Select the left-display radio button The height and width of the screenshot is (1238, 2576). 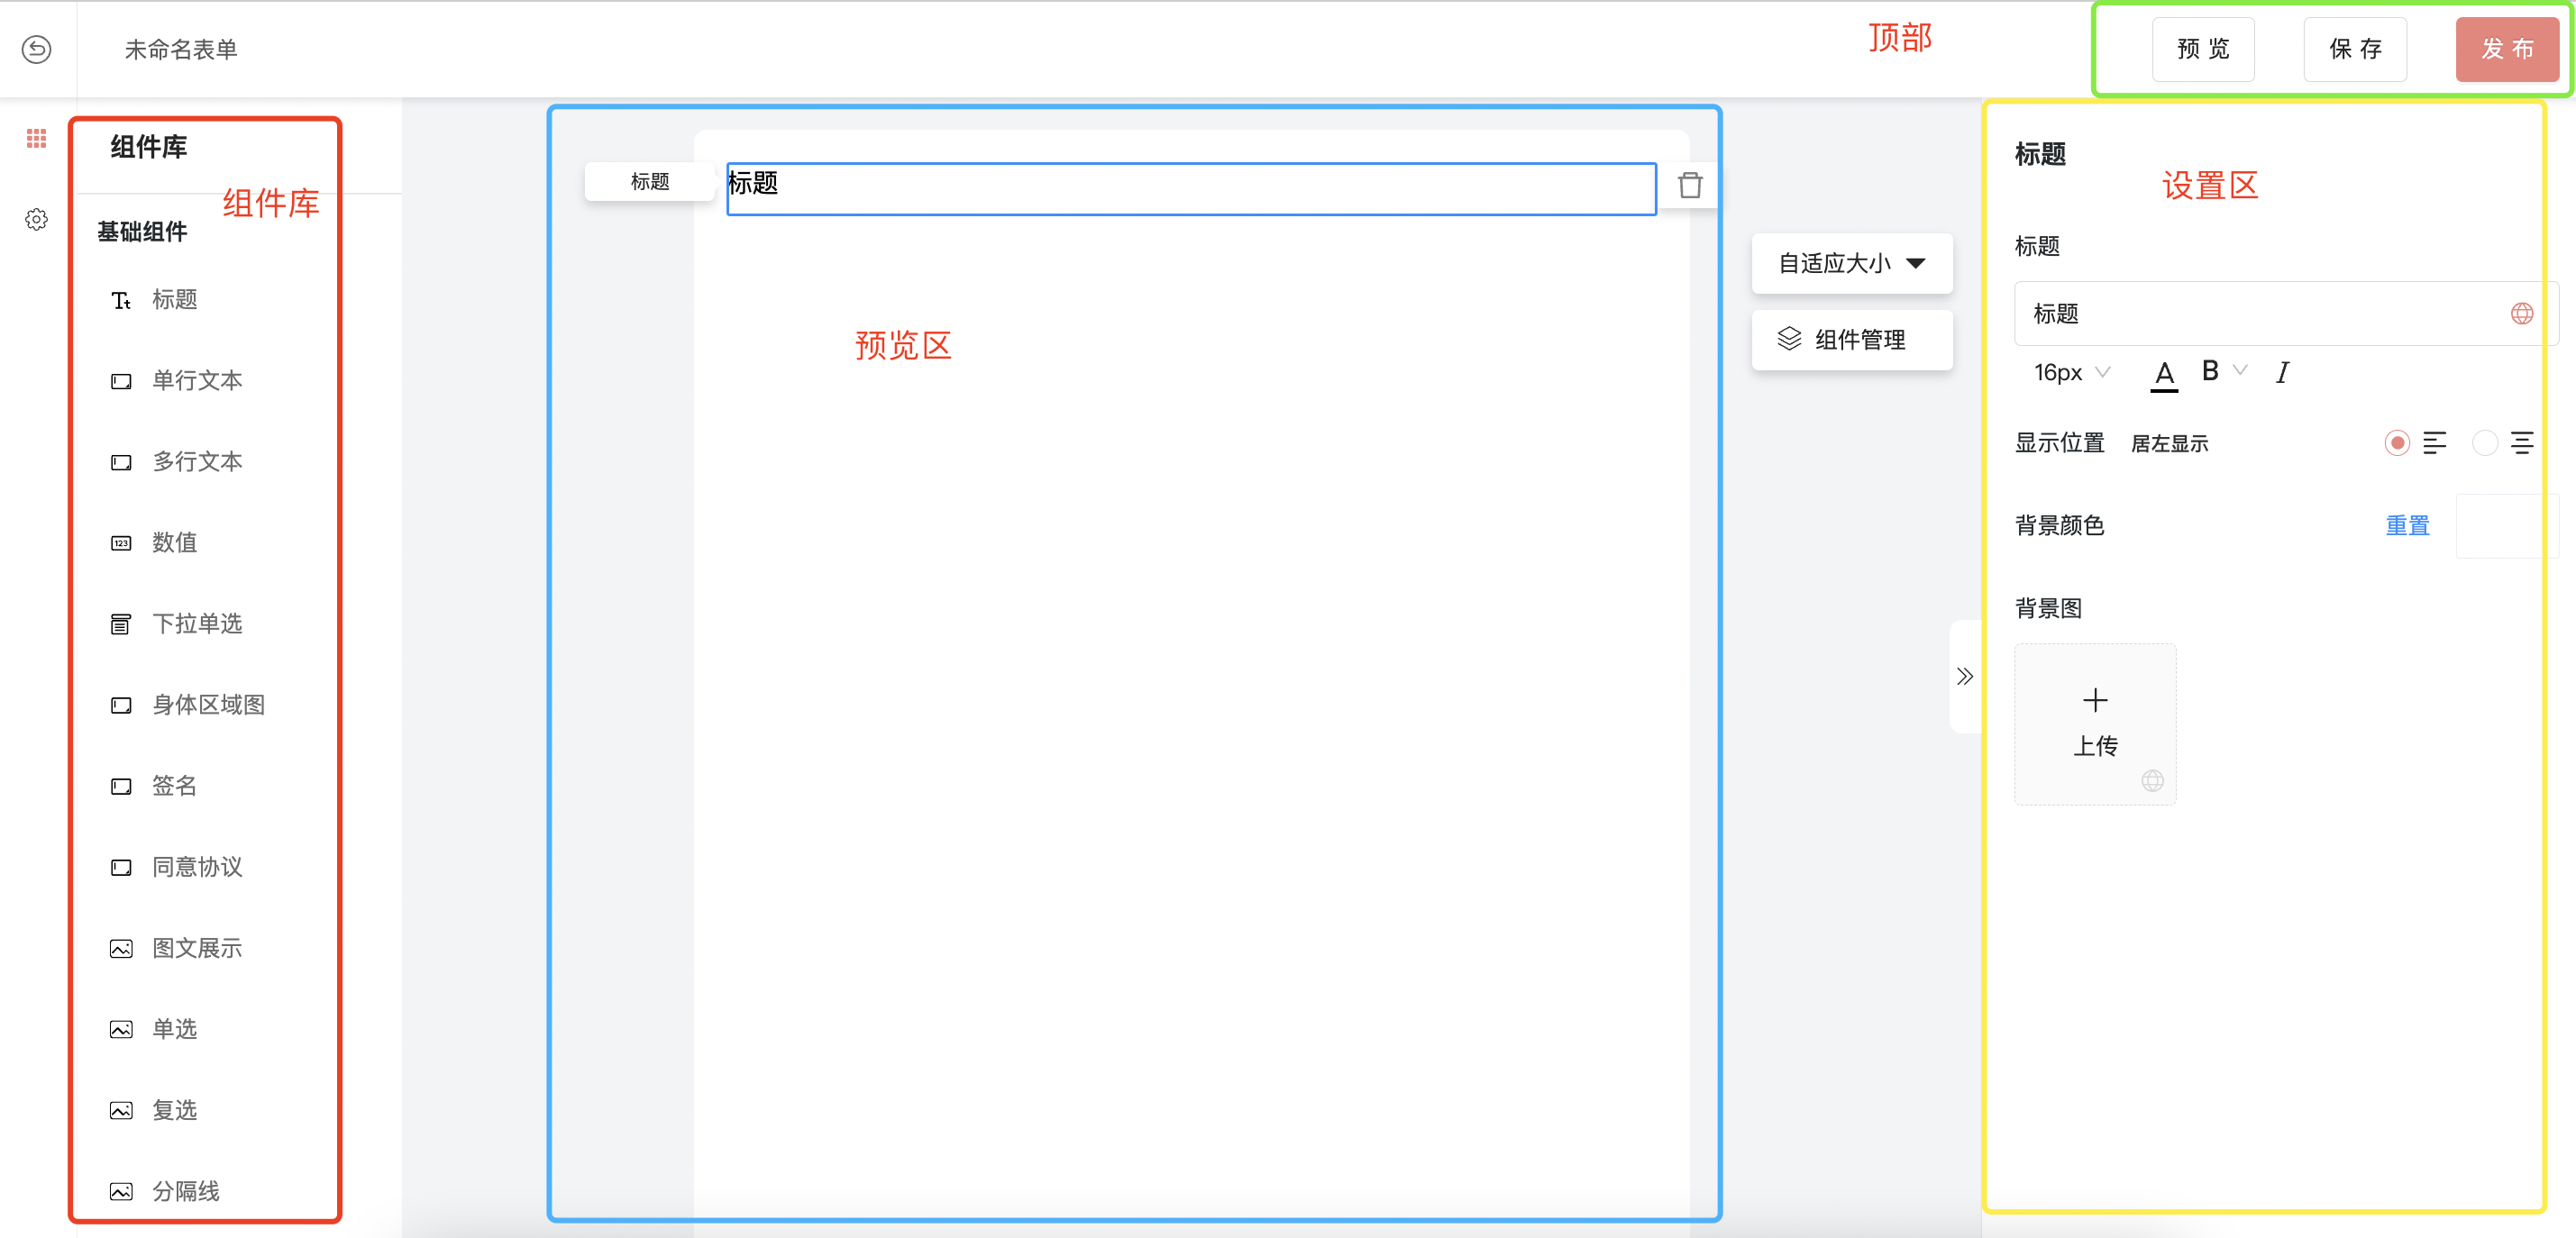(x=2396, y=443)
